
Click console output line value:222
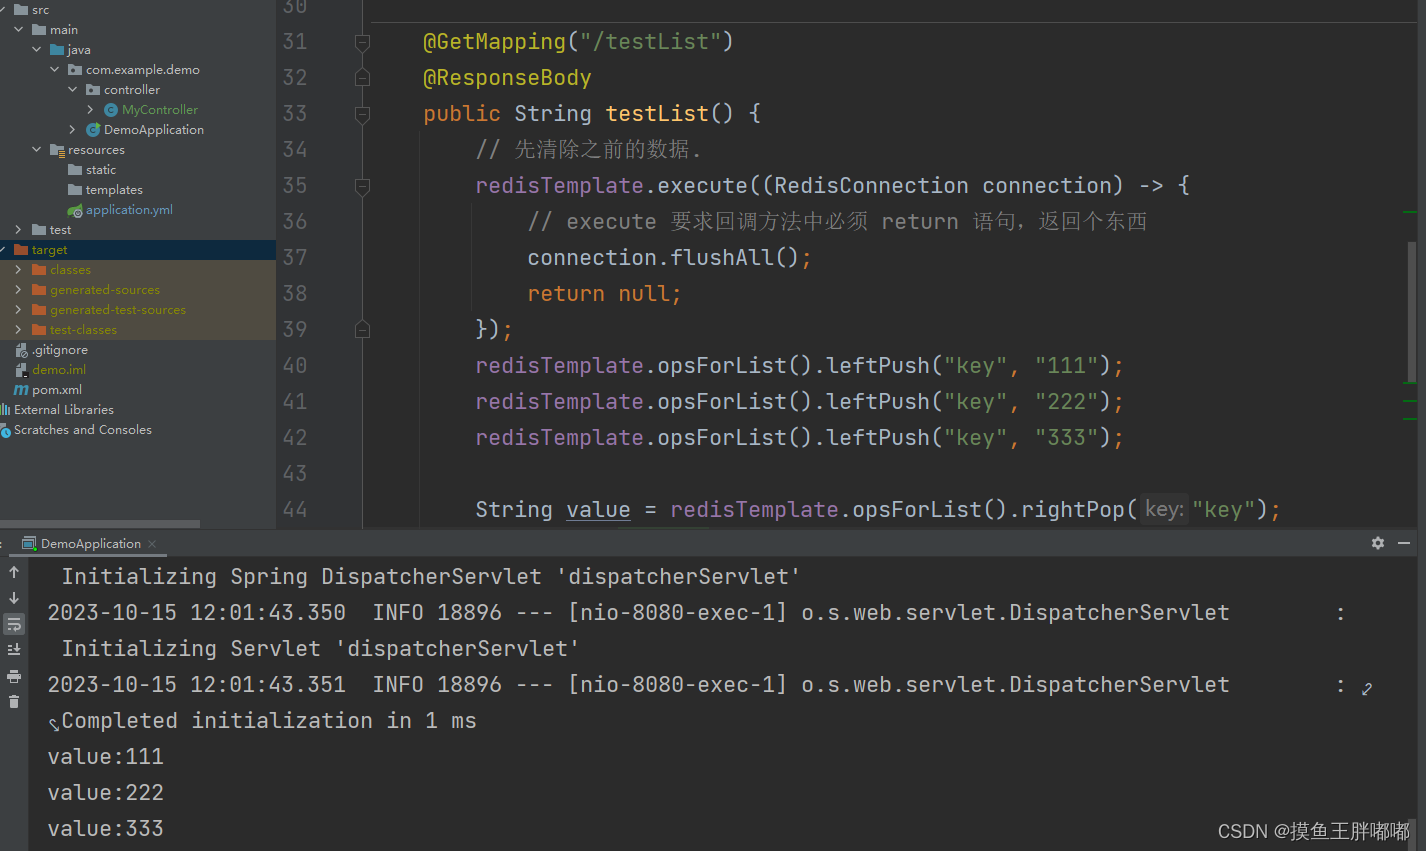click(105, 793)
